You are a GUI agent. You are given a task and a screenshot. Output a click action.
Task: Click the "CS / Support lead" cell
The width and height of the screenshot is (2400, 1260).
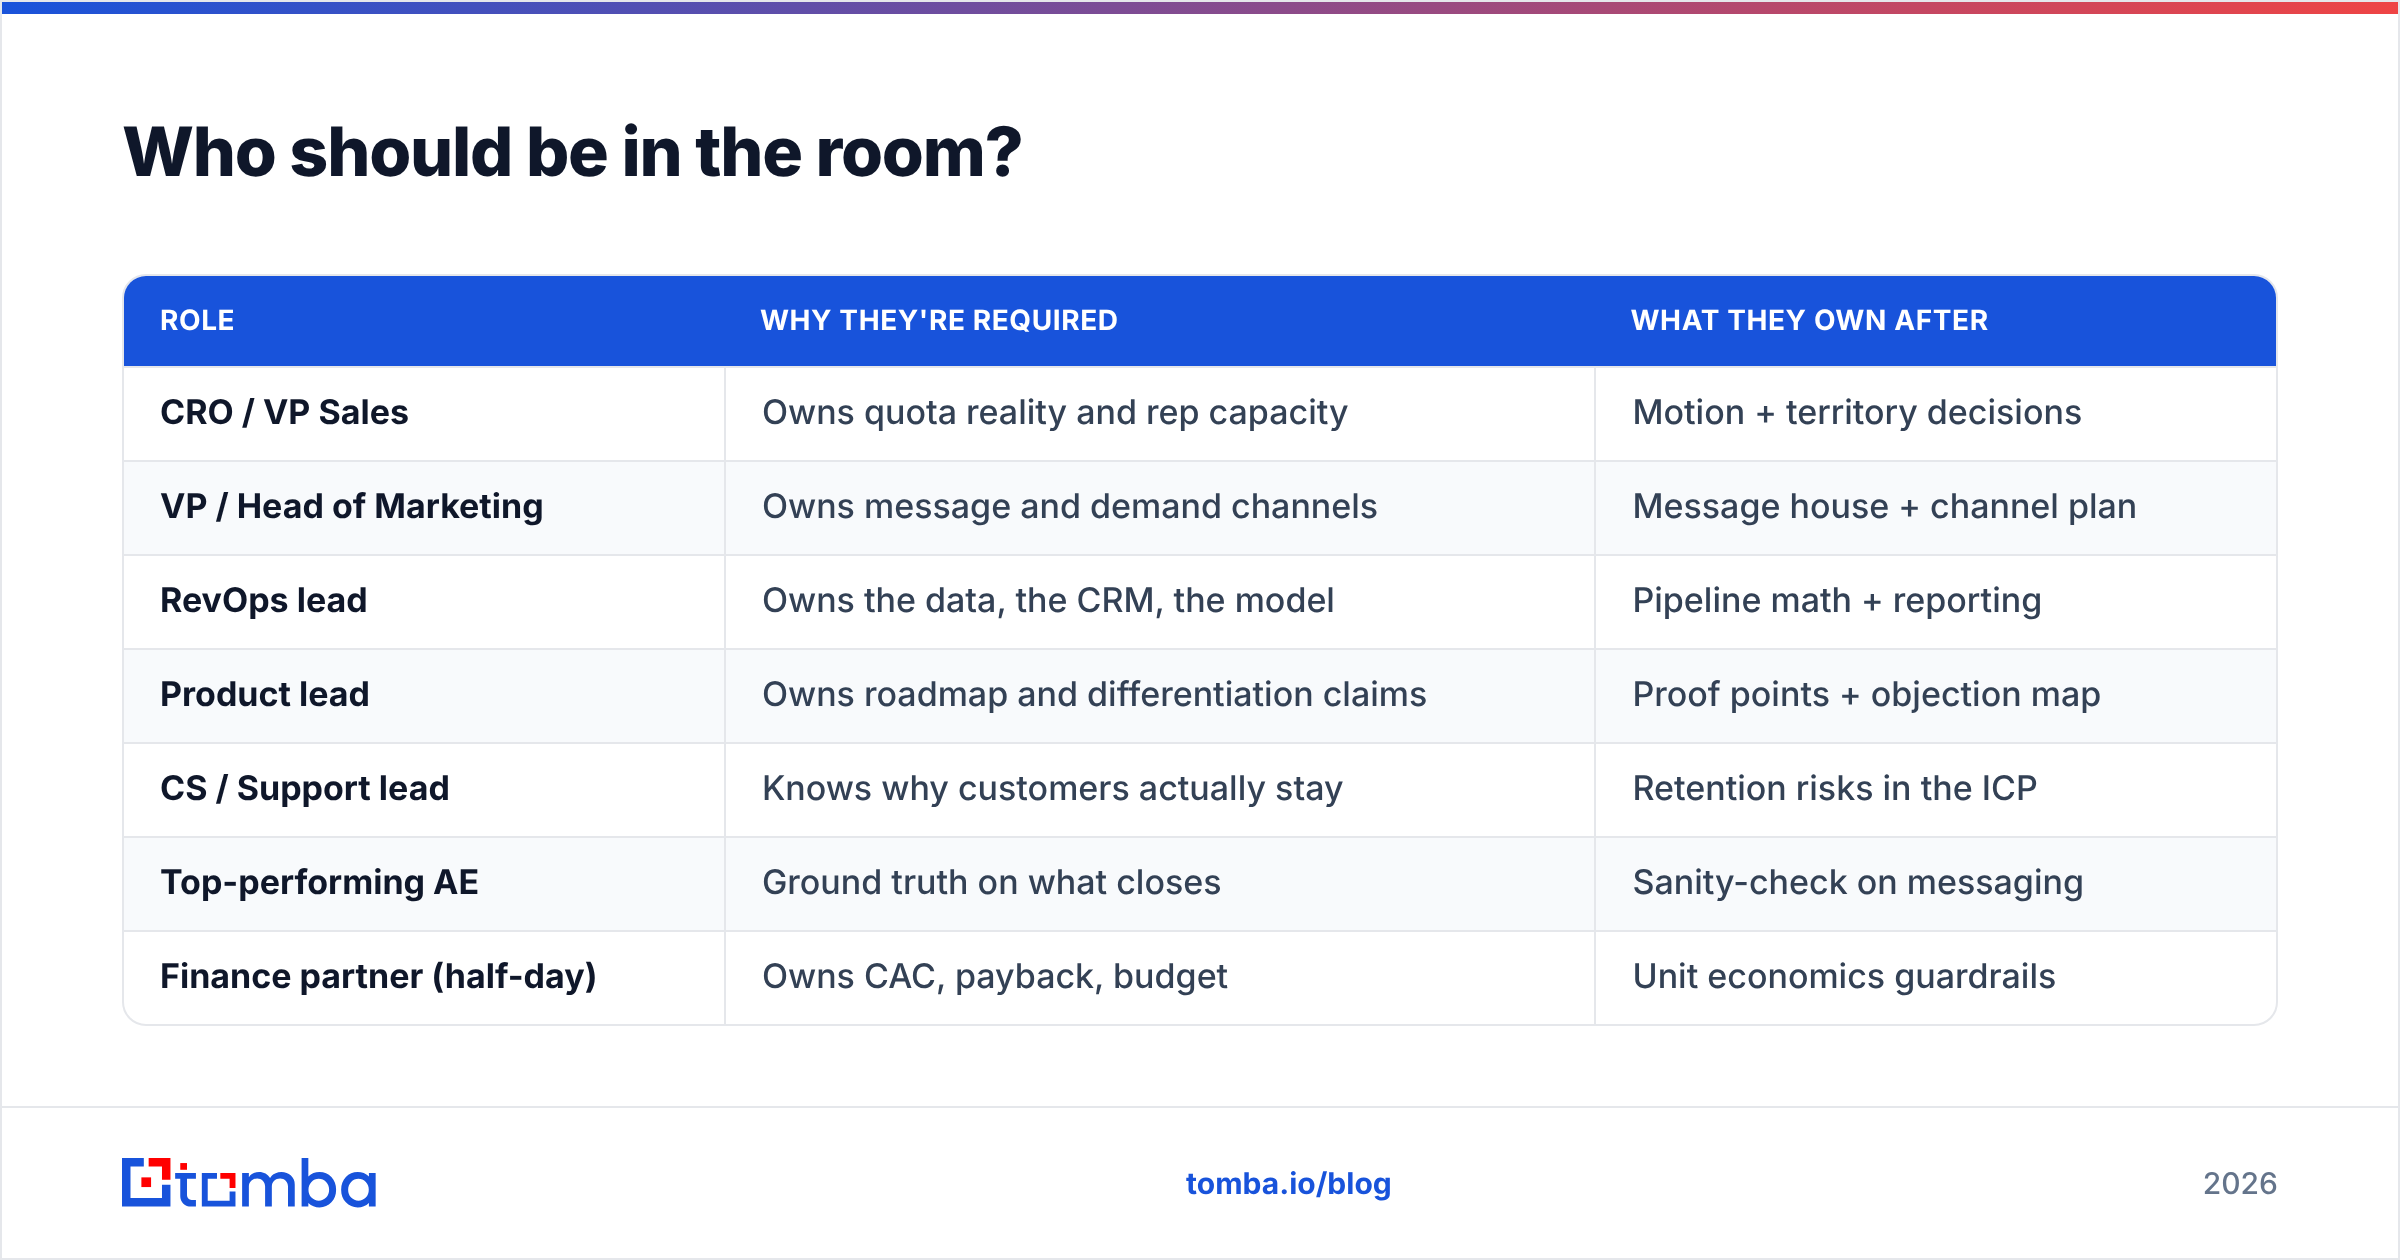(424, 789)
